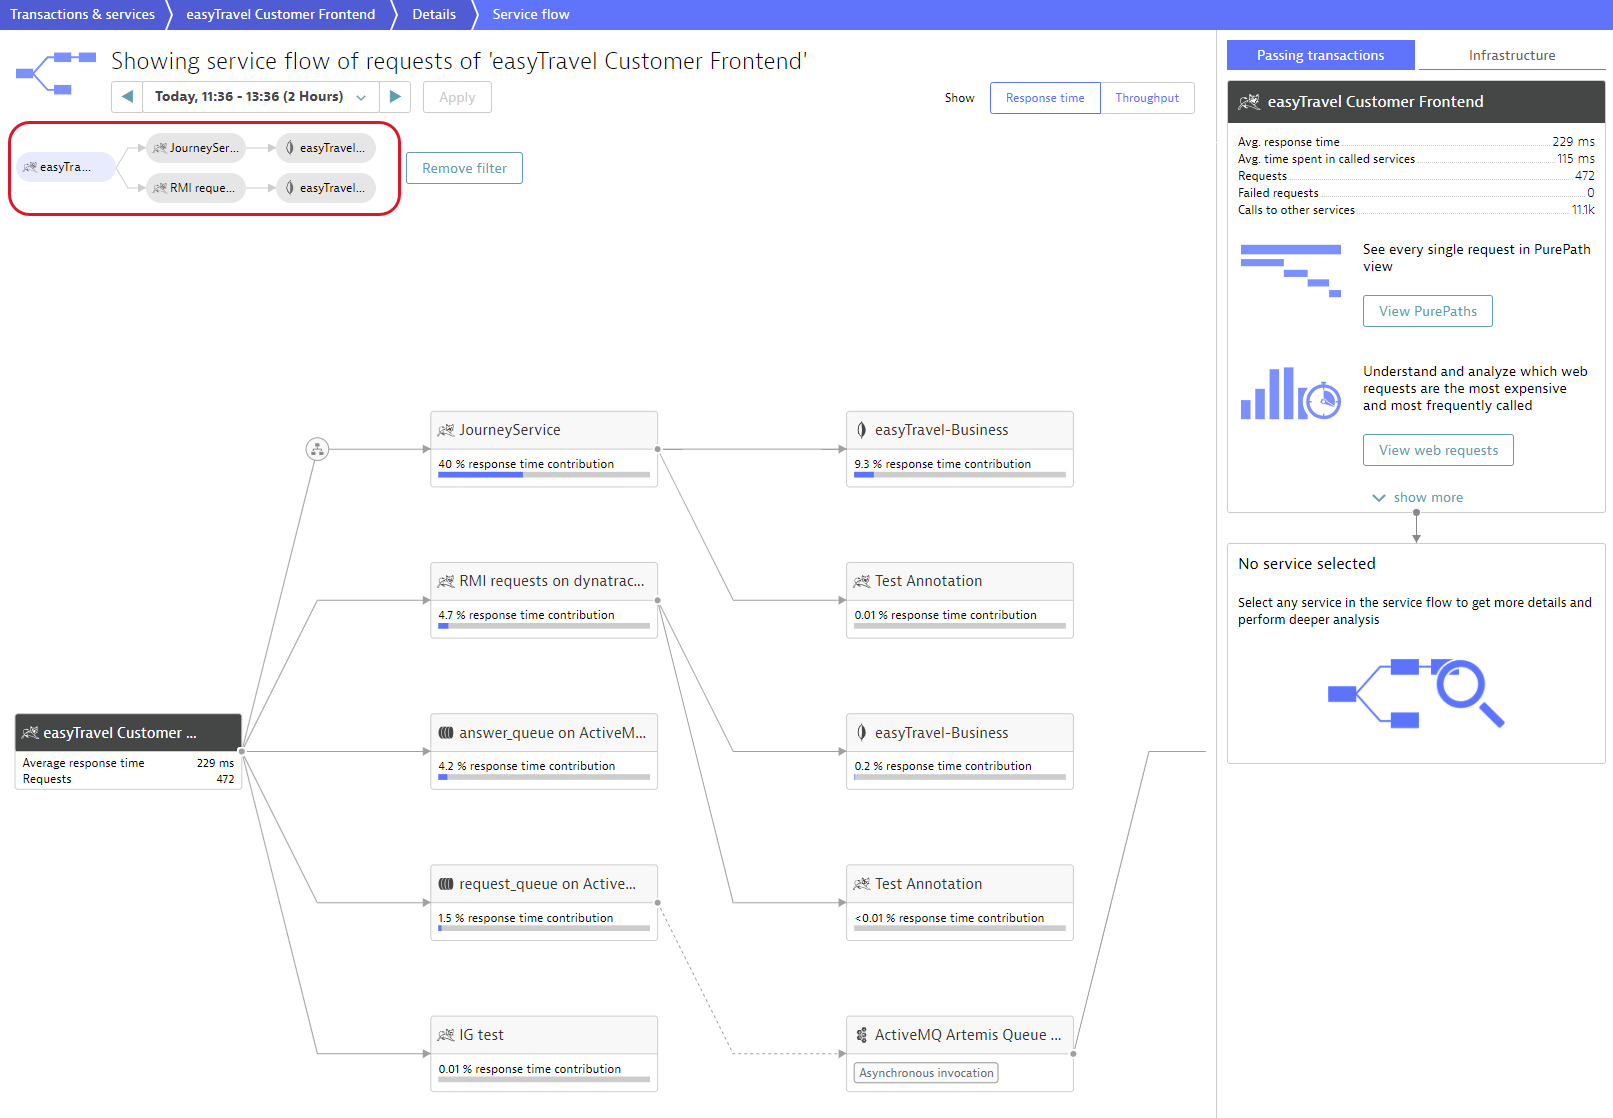Click Avg. time spent in called services
Screen dimensions: 1613x1118
(x=1416, y=159)
